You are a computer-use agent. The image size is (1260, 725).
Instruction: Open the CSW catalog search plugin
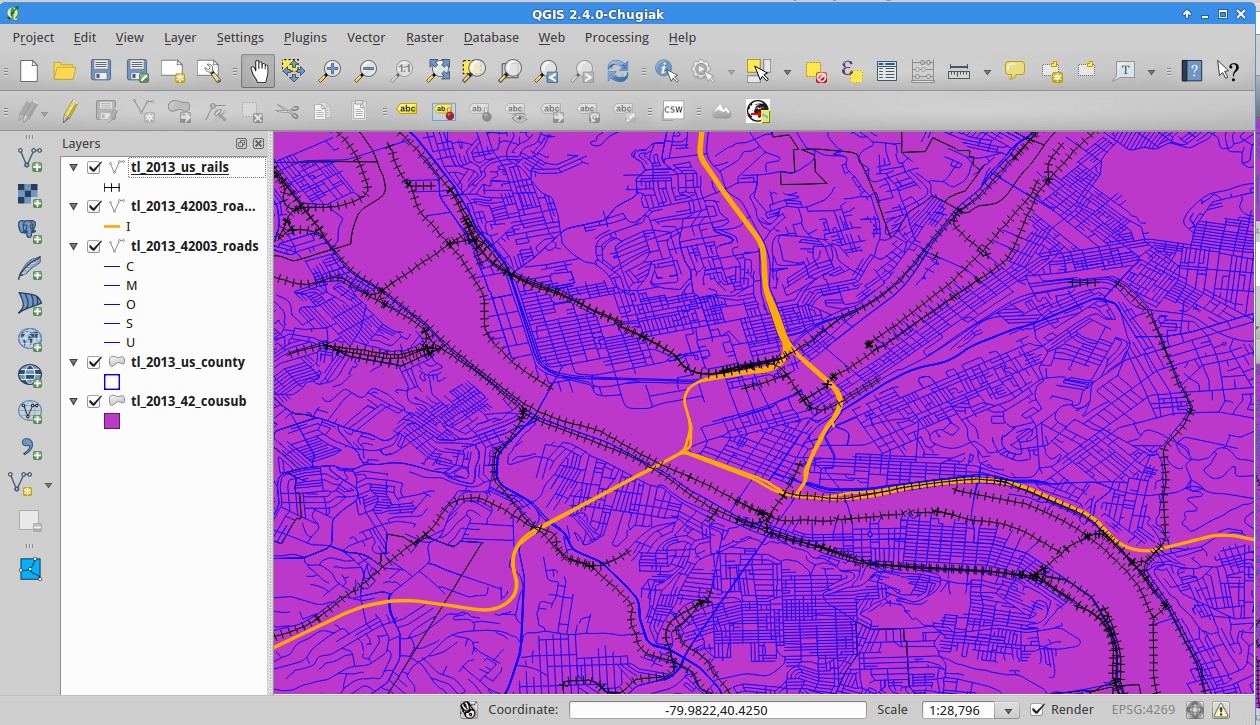tap(673, 111)
